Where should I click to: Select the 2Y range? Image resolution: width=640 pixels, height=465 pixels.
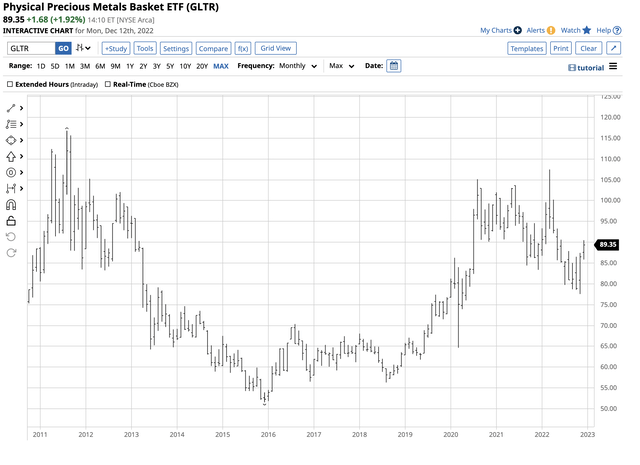click(x=143, y=66)
